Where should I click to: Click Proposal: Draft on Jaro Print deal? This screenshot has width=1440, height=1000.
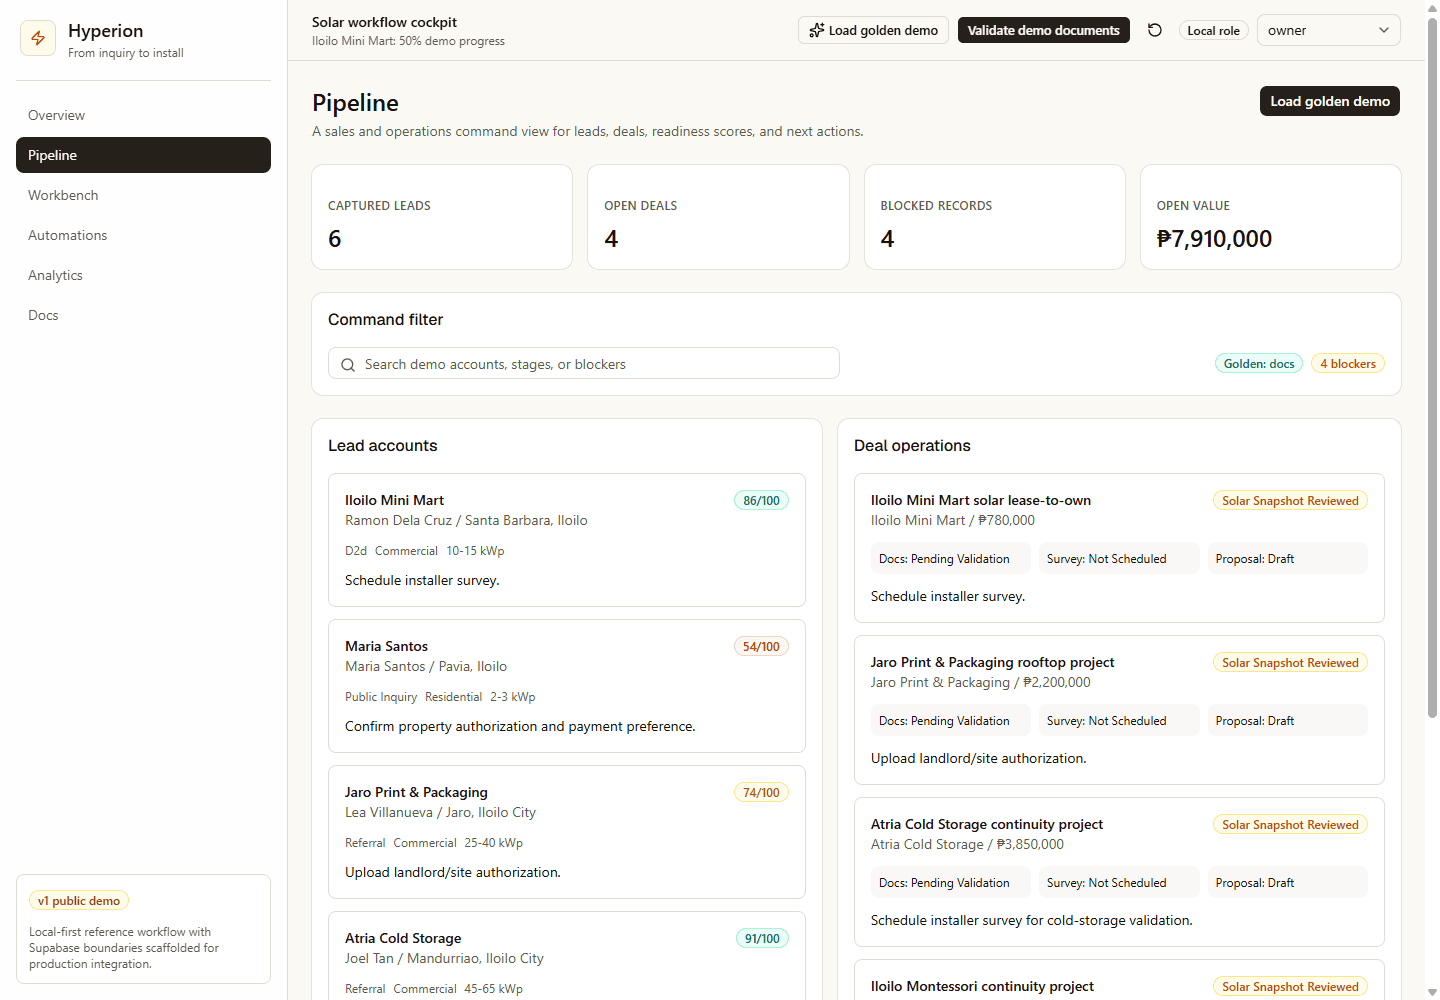point(1288,720)
